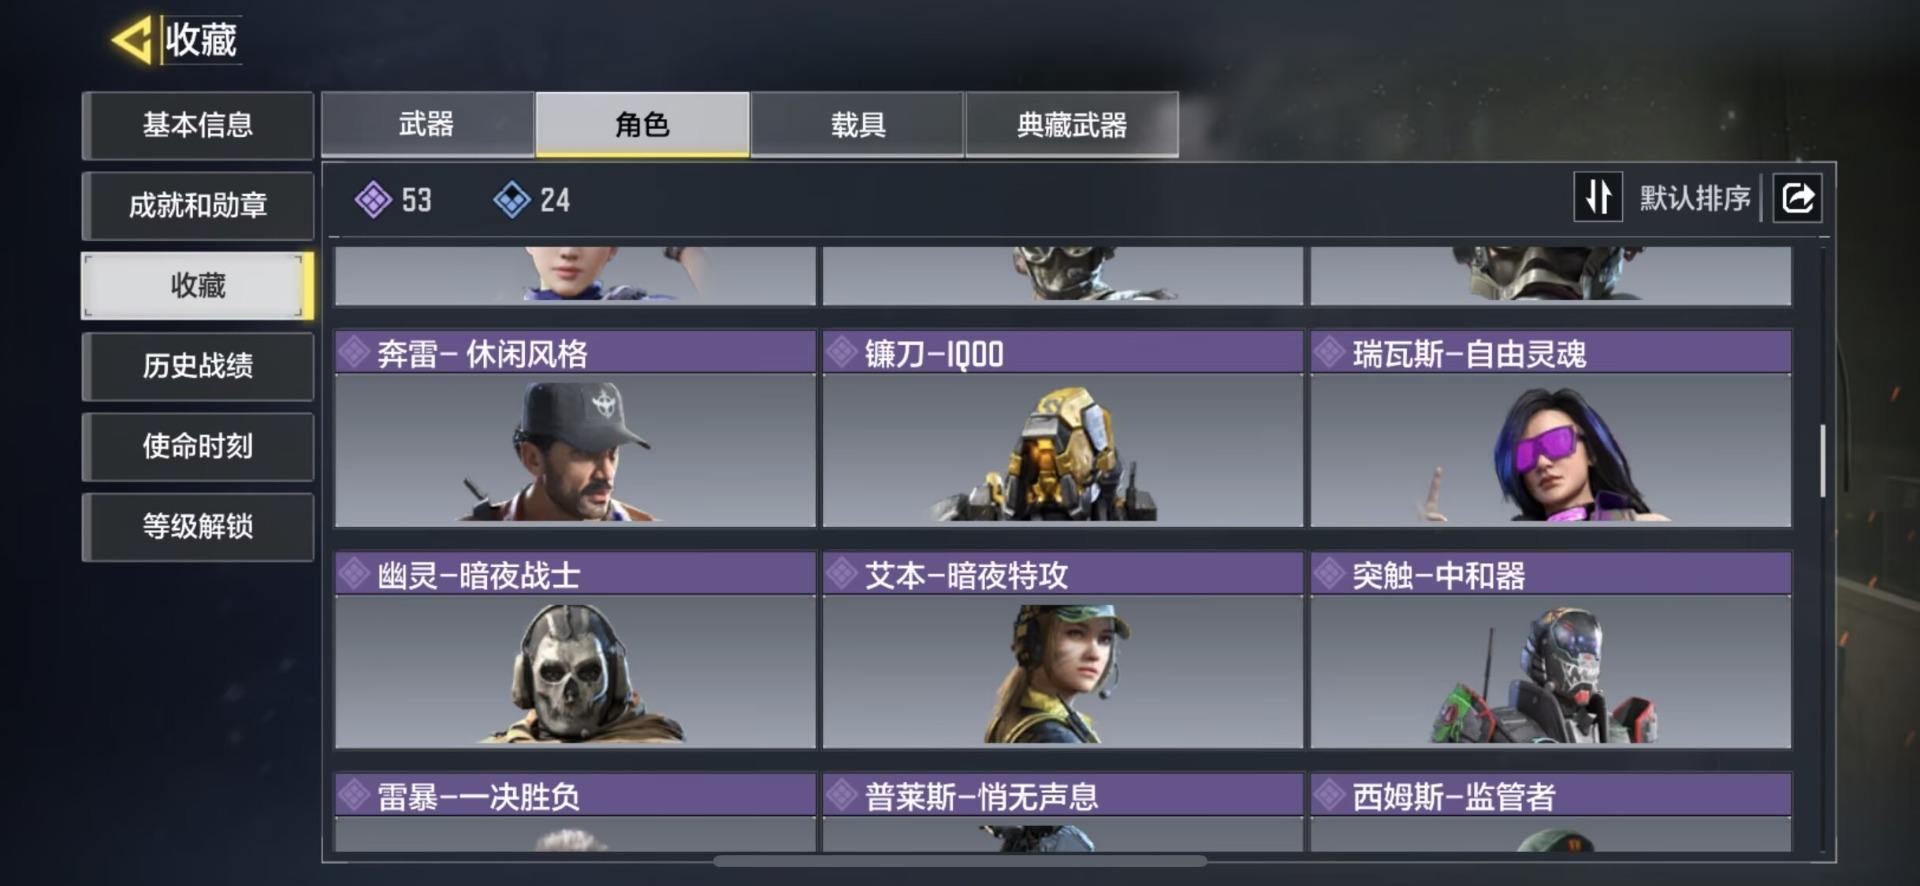Click rarity diamond icon on 幽灵-暗夜战士 card
The image size is (1920, 886).
(354, 574)
